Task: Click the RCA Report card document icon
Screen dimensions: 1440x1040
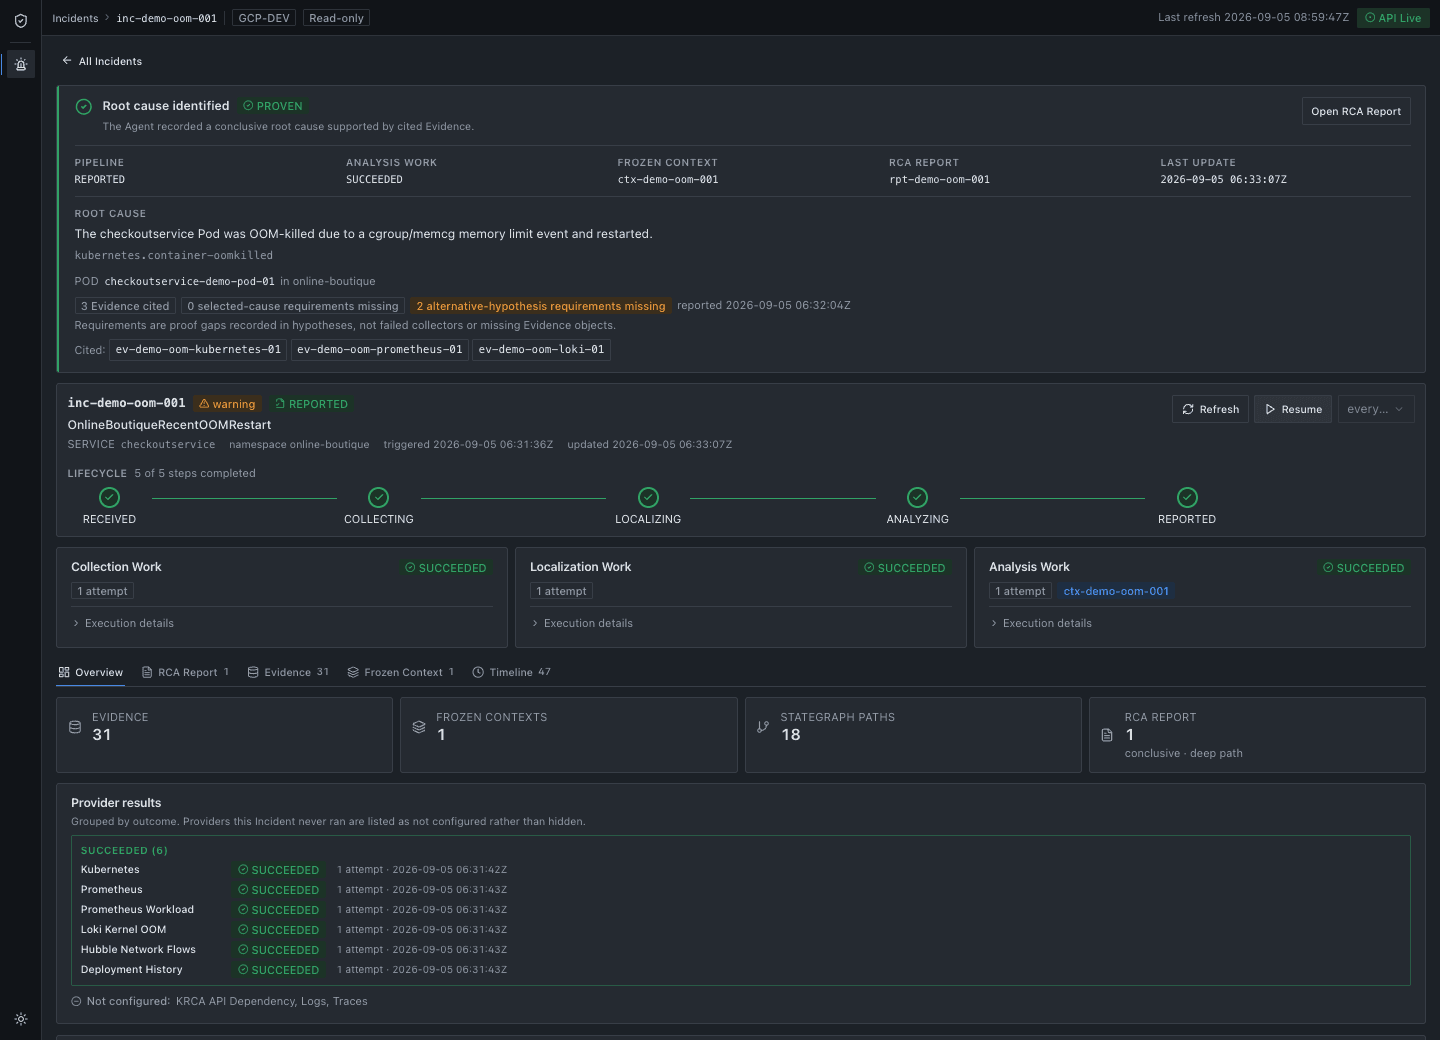Action: click(1107, 735)
